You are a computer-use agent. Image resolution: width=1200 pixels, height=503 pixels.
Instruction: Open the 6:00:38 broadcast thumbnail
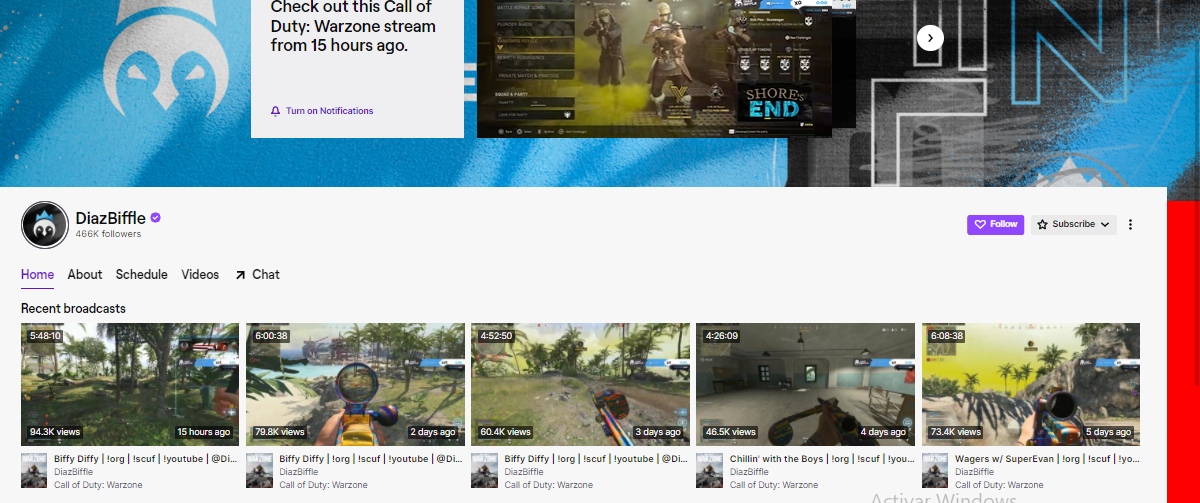(355, 384)
